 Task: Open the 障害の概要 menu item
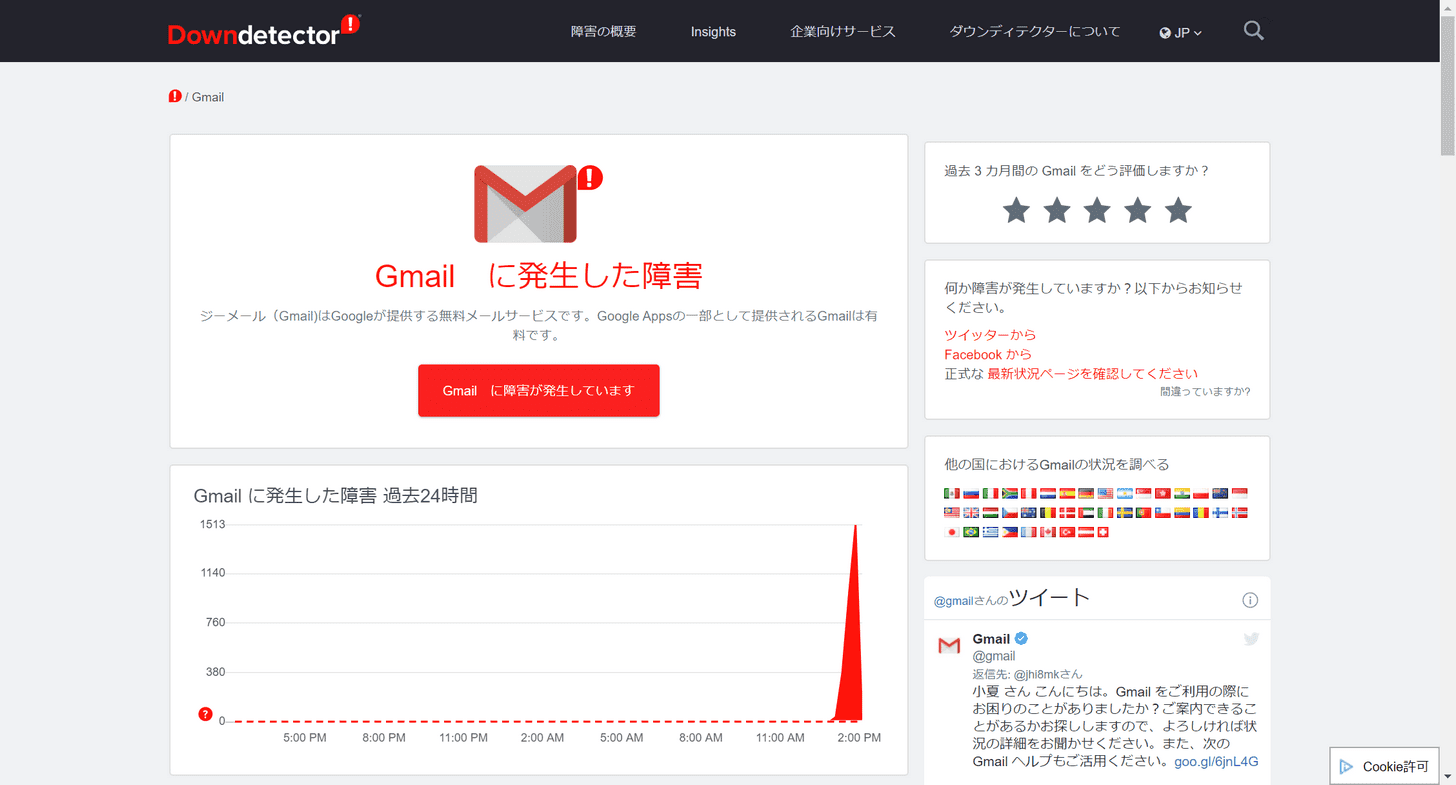coord(603,32)
